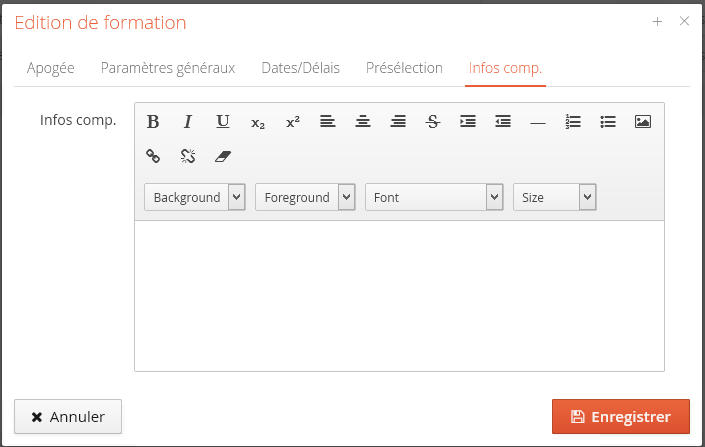Screen dimensions: 705x447
Task: Click the Enregistrer button
Action: (620, 417)
